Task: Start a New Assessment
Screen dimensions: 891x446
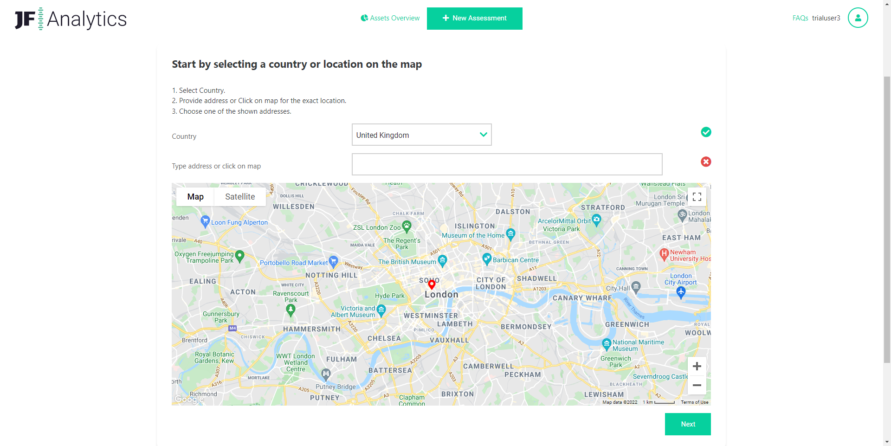Action: (474, 18)
